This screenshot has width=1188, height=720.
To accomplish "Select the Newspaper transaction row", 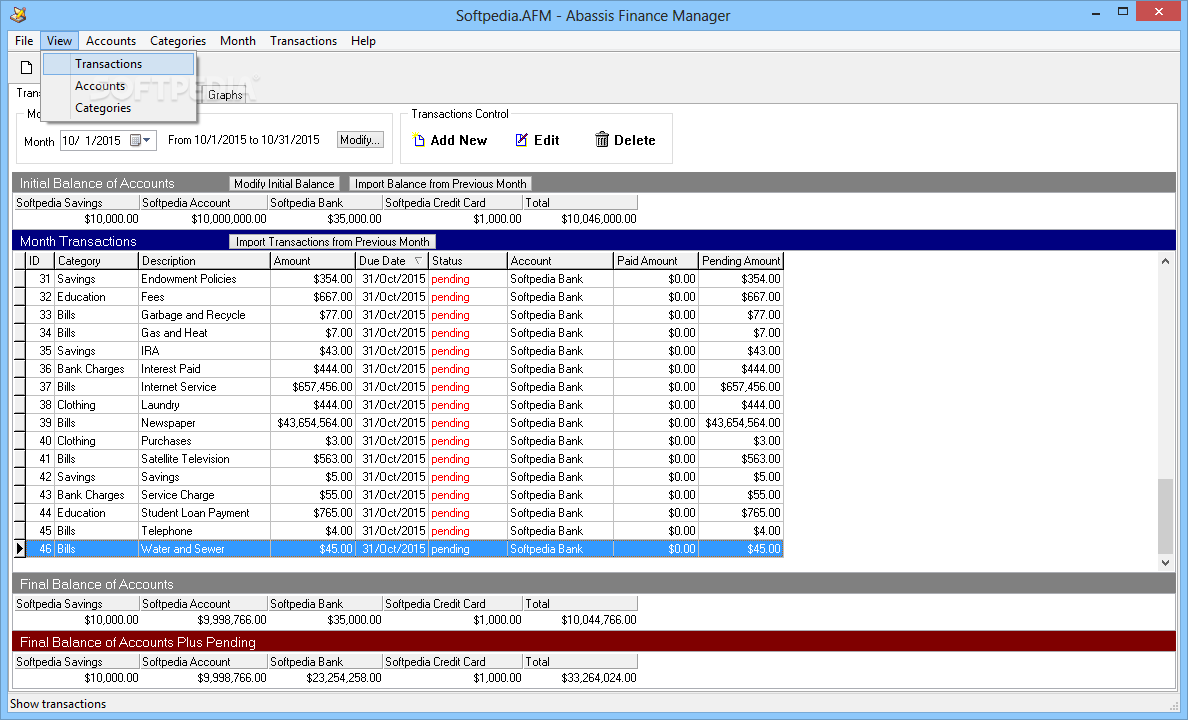I will (405, 423).
